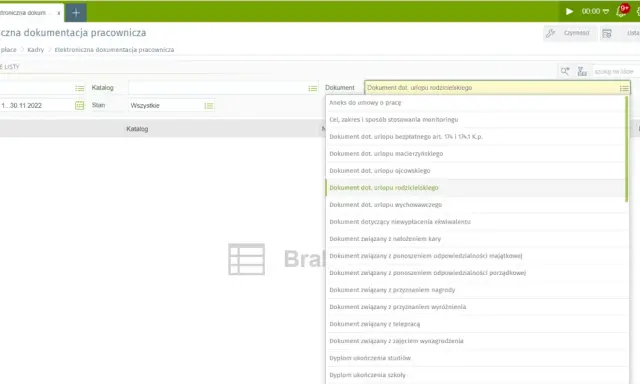This screenshot has width=640, height=384.
Task: Select Cel, zakres i sposób stosowania monitoringu
Action: (476, 120)
